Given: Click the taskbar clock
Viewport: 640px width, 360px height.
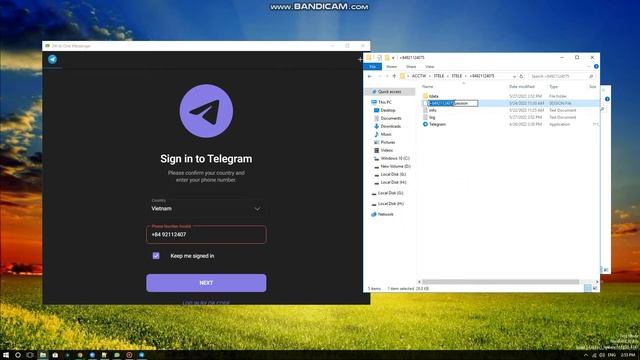Looking at the screenshot, I should 627,355.
